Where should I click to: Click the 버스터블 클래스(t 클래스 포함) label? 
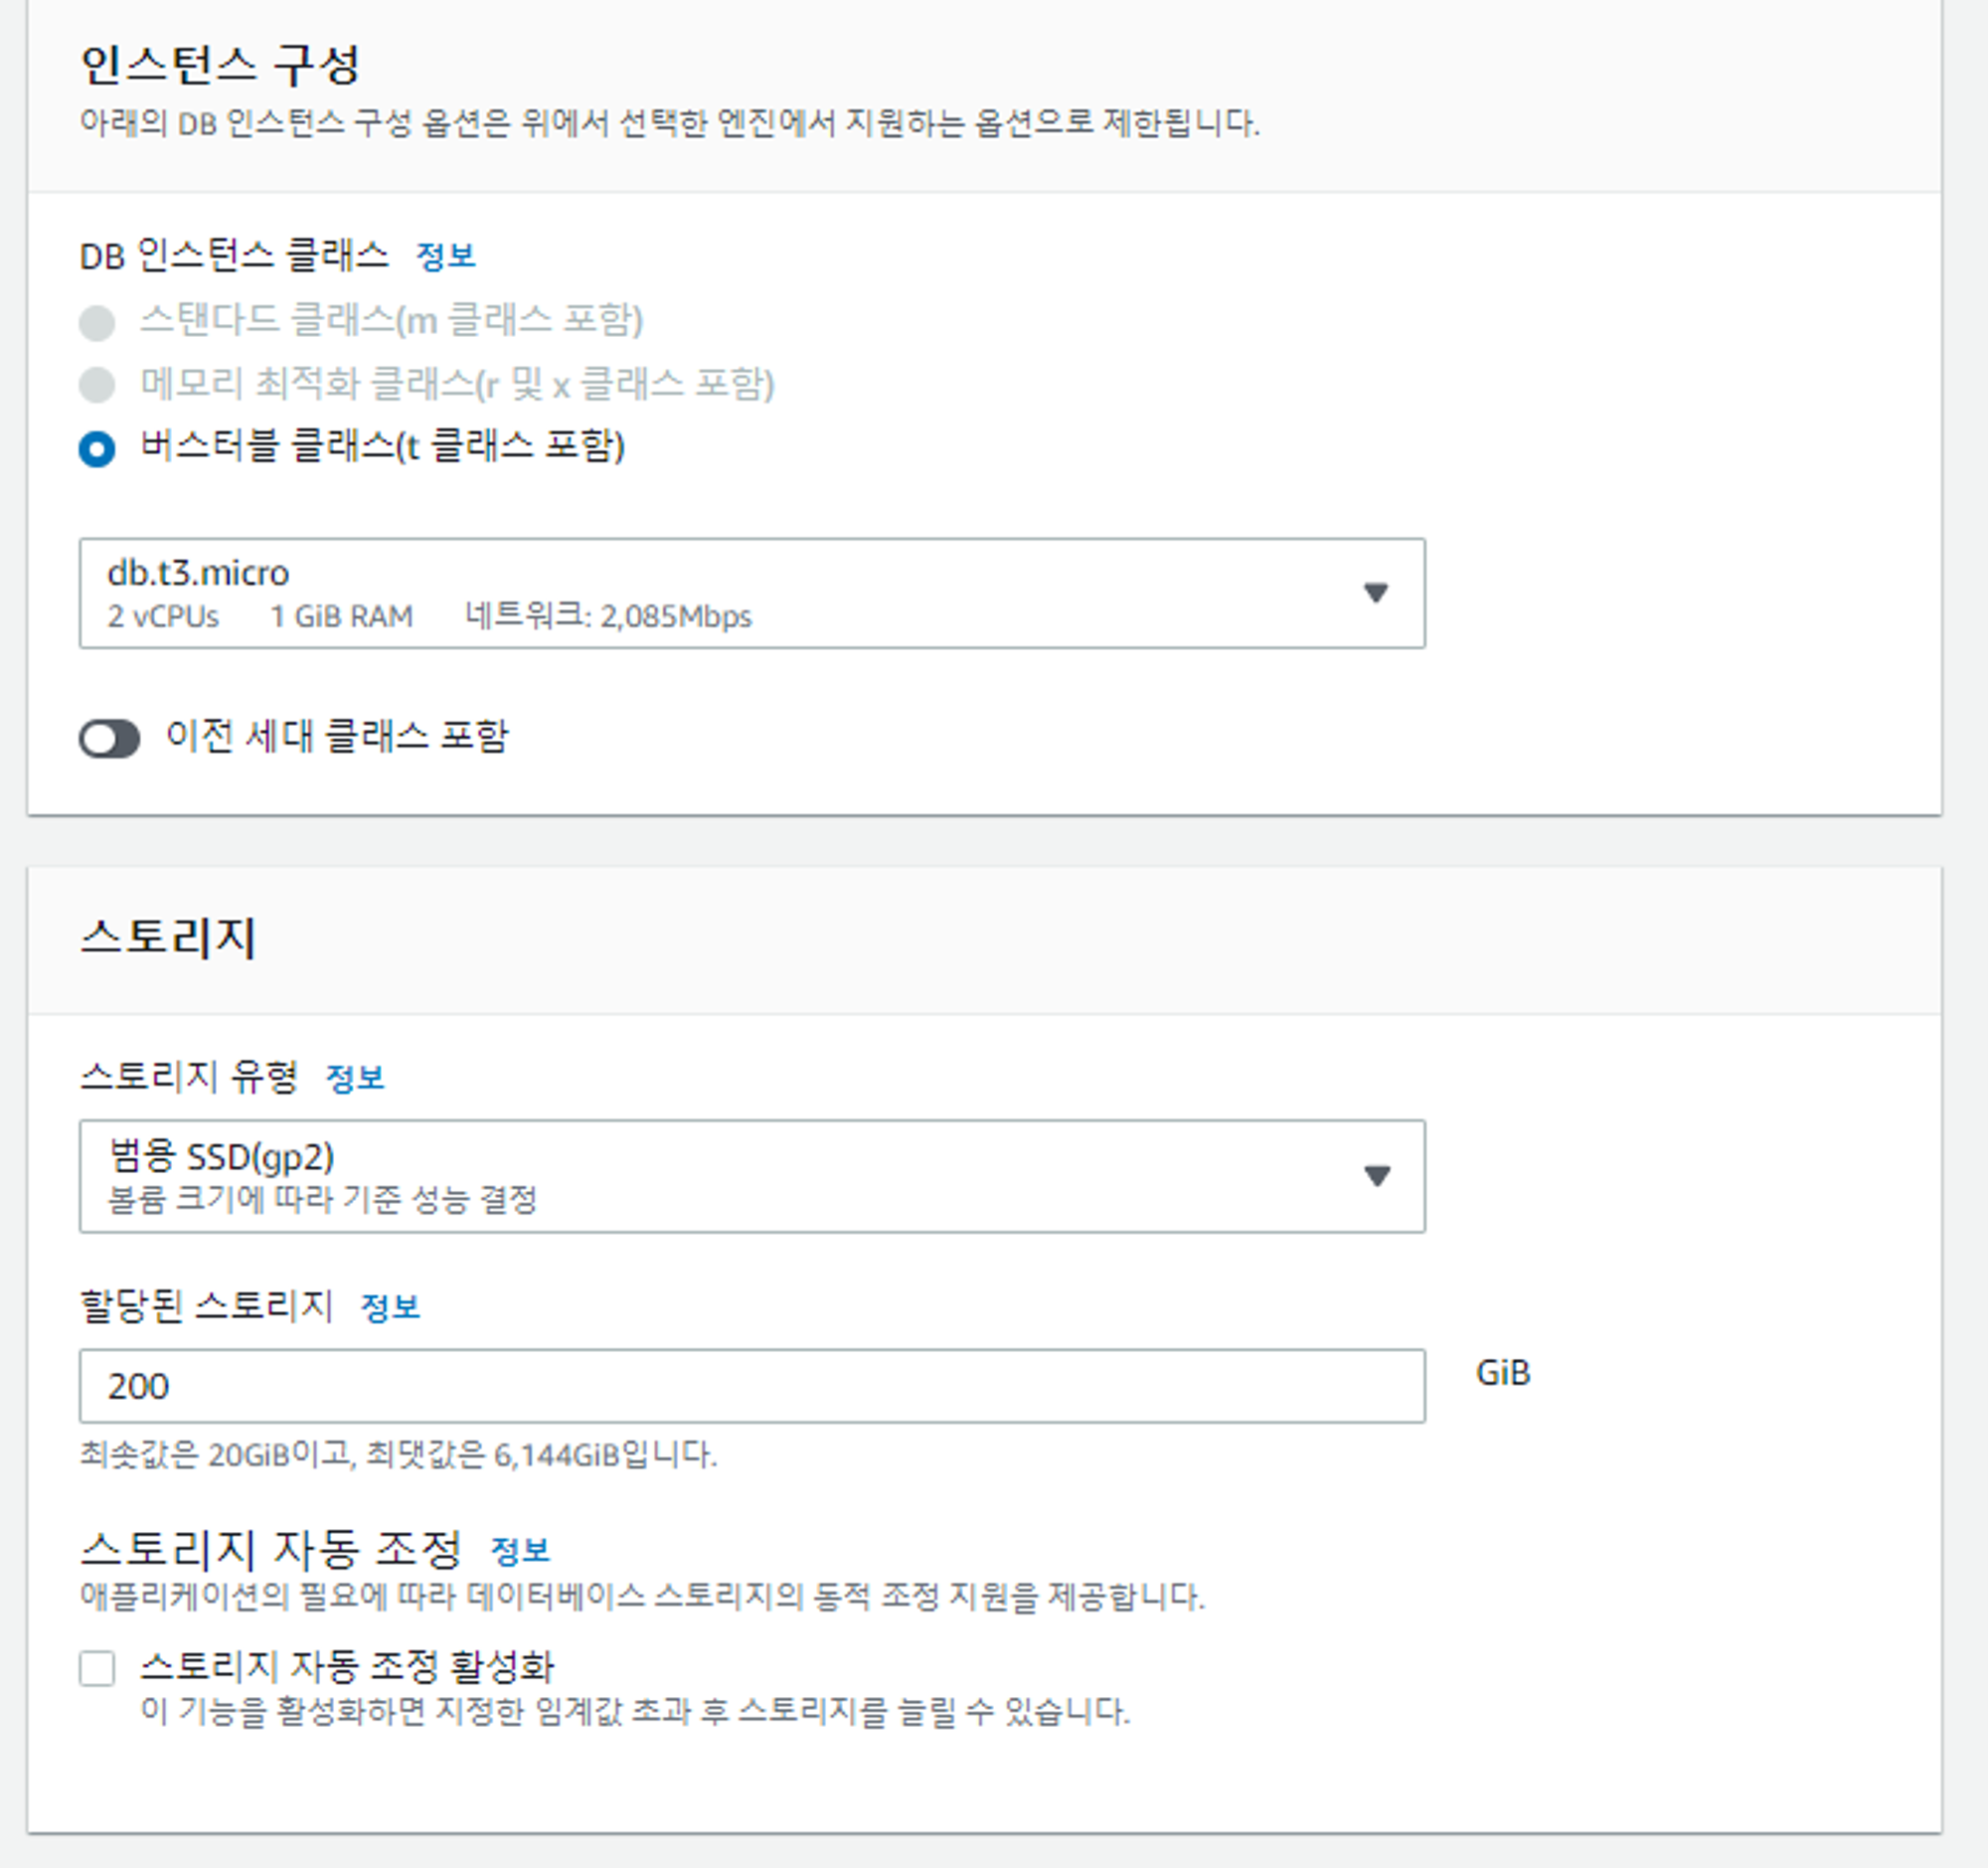point(382,446)
